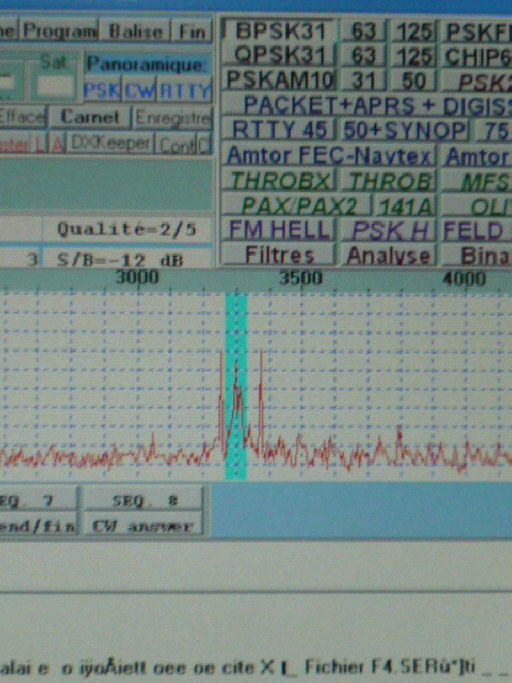The width and height of the screenshot is (512, 683).
Task: Pick the PAX/PAX2 mode
Action: (297, 206)
